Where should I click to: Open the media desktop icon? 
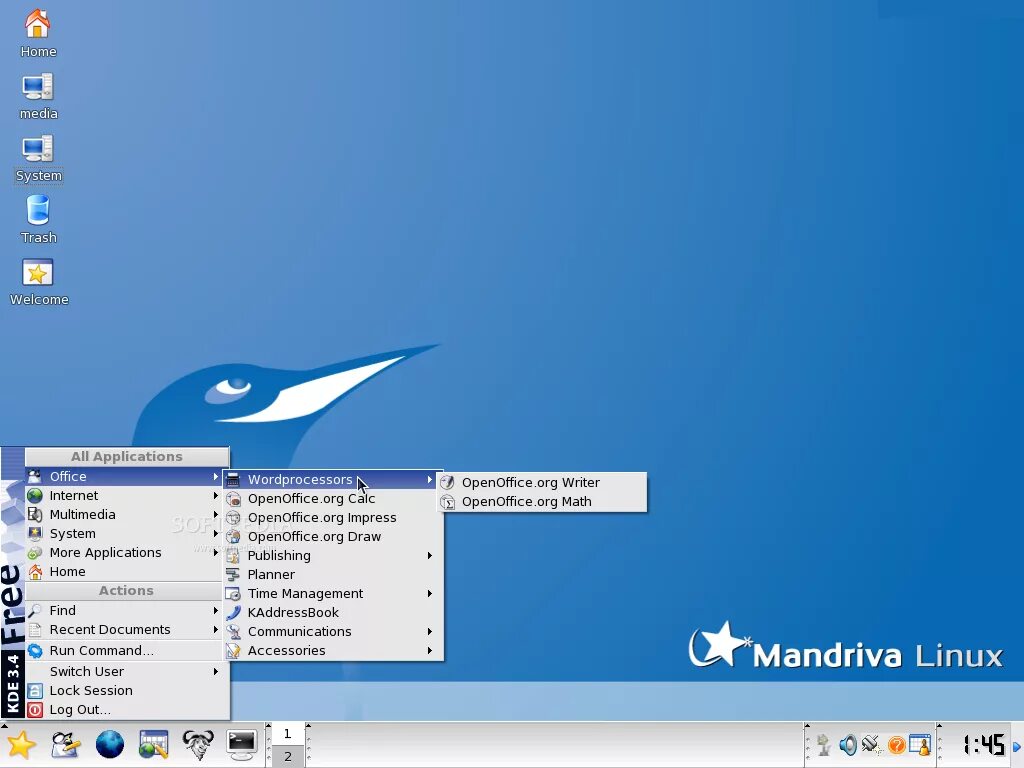[x=38, y=96]
